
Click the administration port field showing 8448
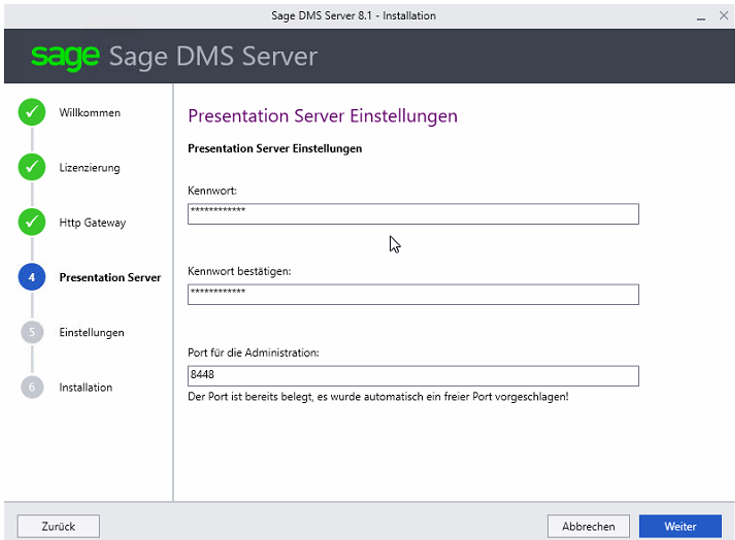[x=412, y=376]
